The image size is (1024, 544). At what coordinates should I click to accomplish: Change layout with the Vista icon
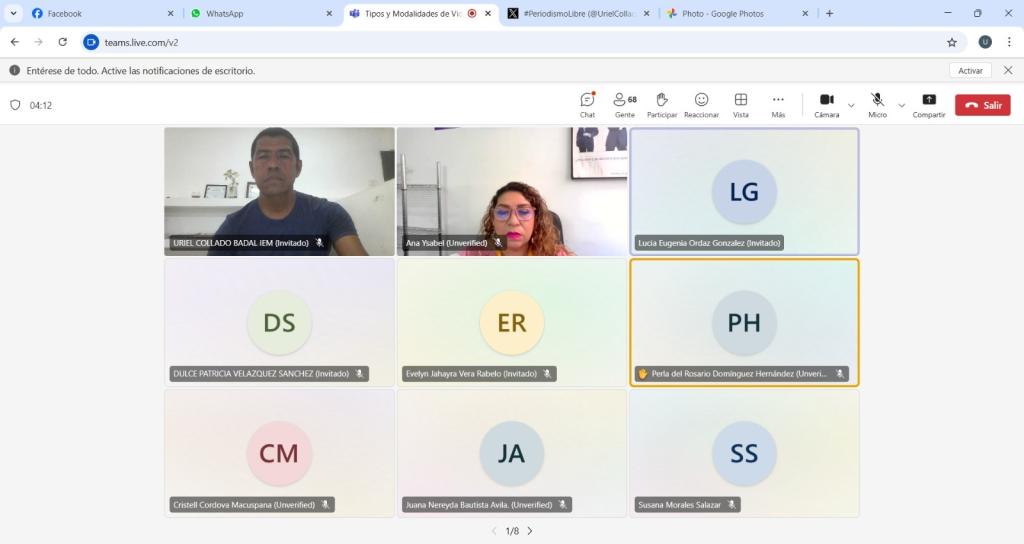[x=741, y=100]
